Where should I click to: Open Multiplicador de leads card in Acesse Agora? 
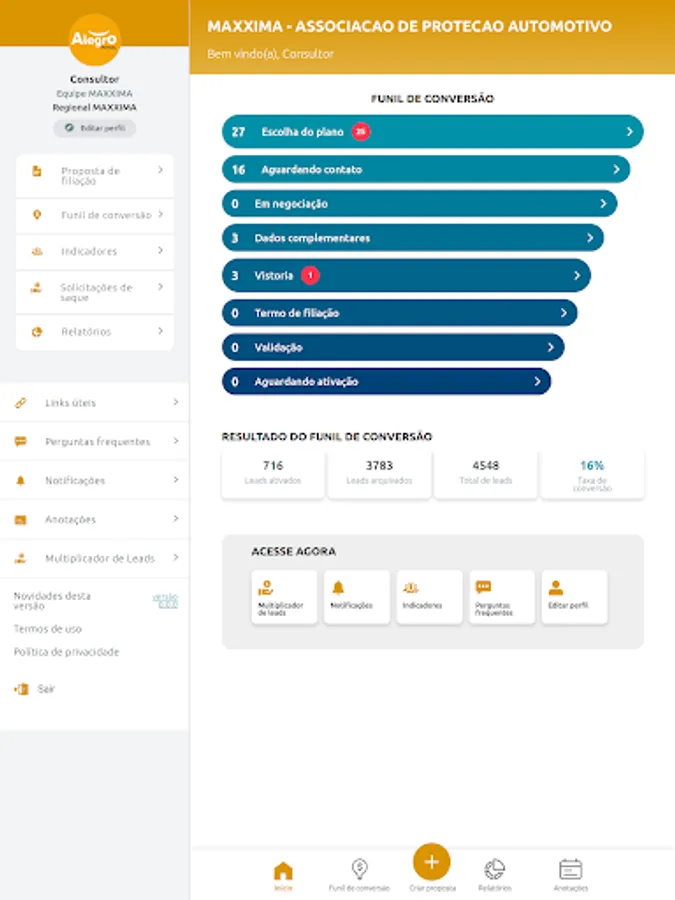point(284,597)
